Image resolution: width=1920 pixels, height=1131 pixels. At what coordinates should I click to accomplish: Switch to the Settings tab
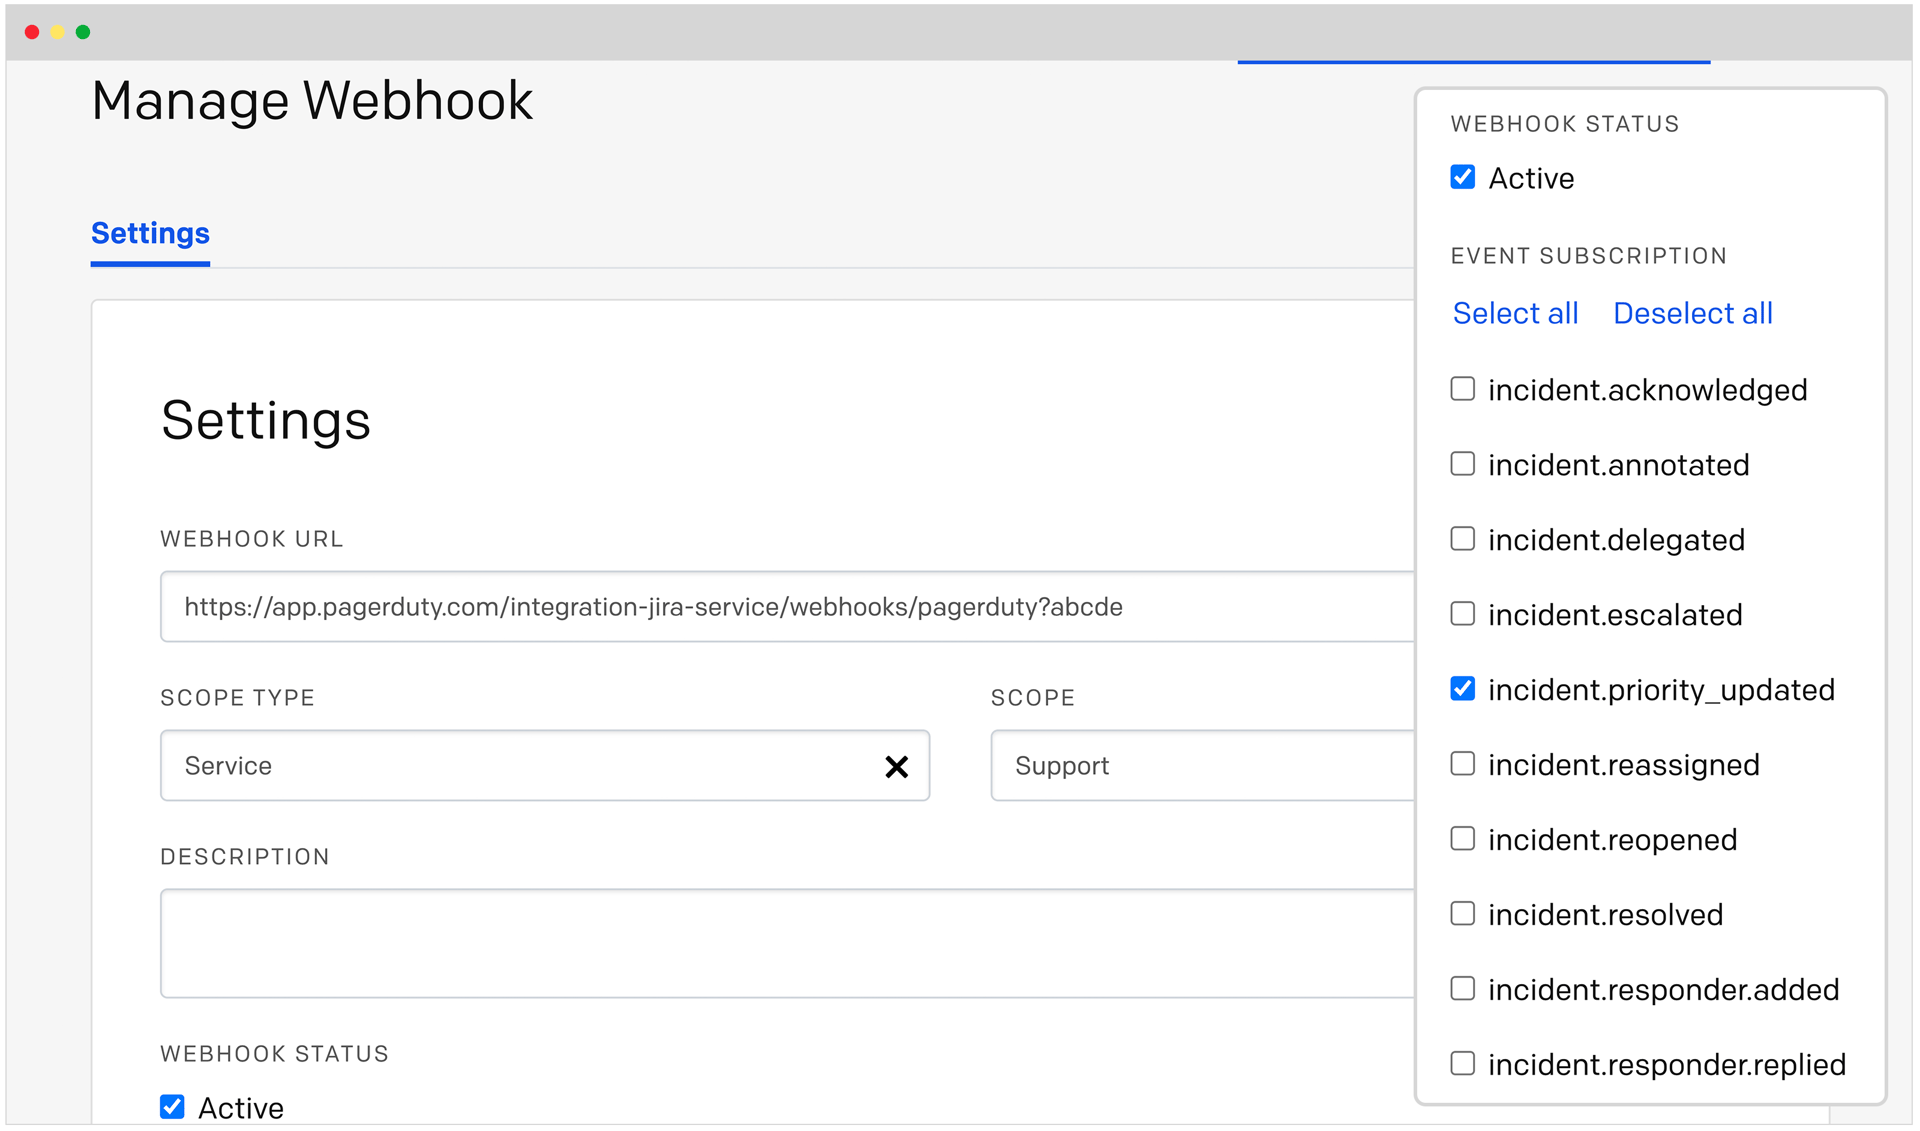150,234
